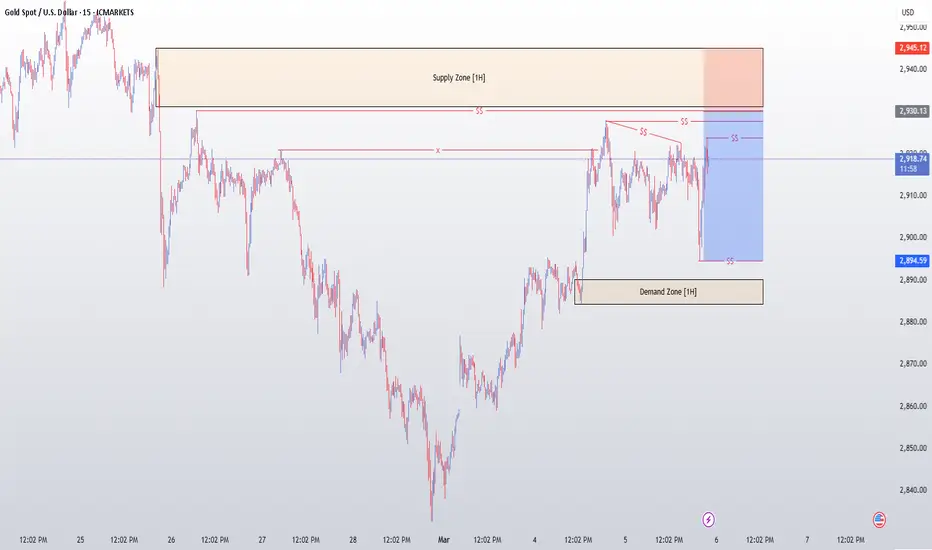
Task: Click the 6 date label on time axis
Action: click(x=716, y=540)
